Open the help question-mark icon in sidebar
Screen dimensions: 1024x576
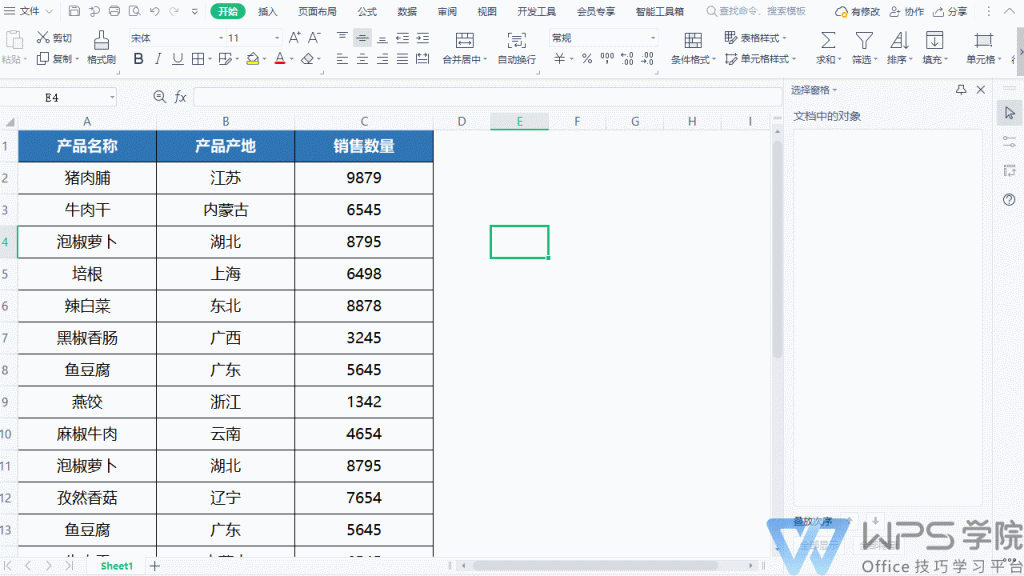(x=1010, y=199)
